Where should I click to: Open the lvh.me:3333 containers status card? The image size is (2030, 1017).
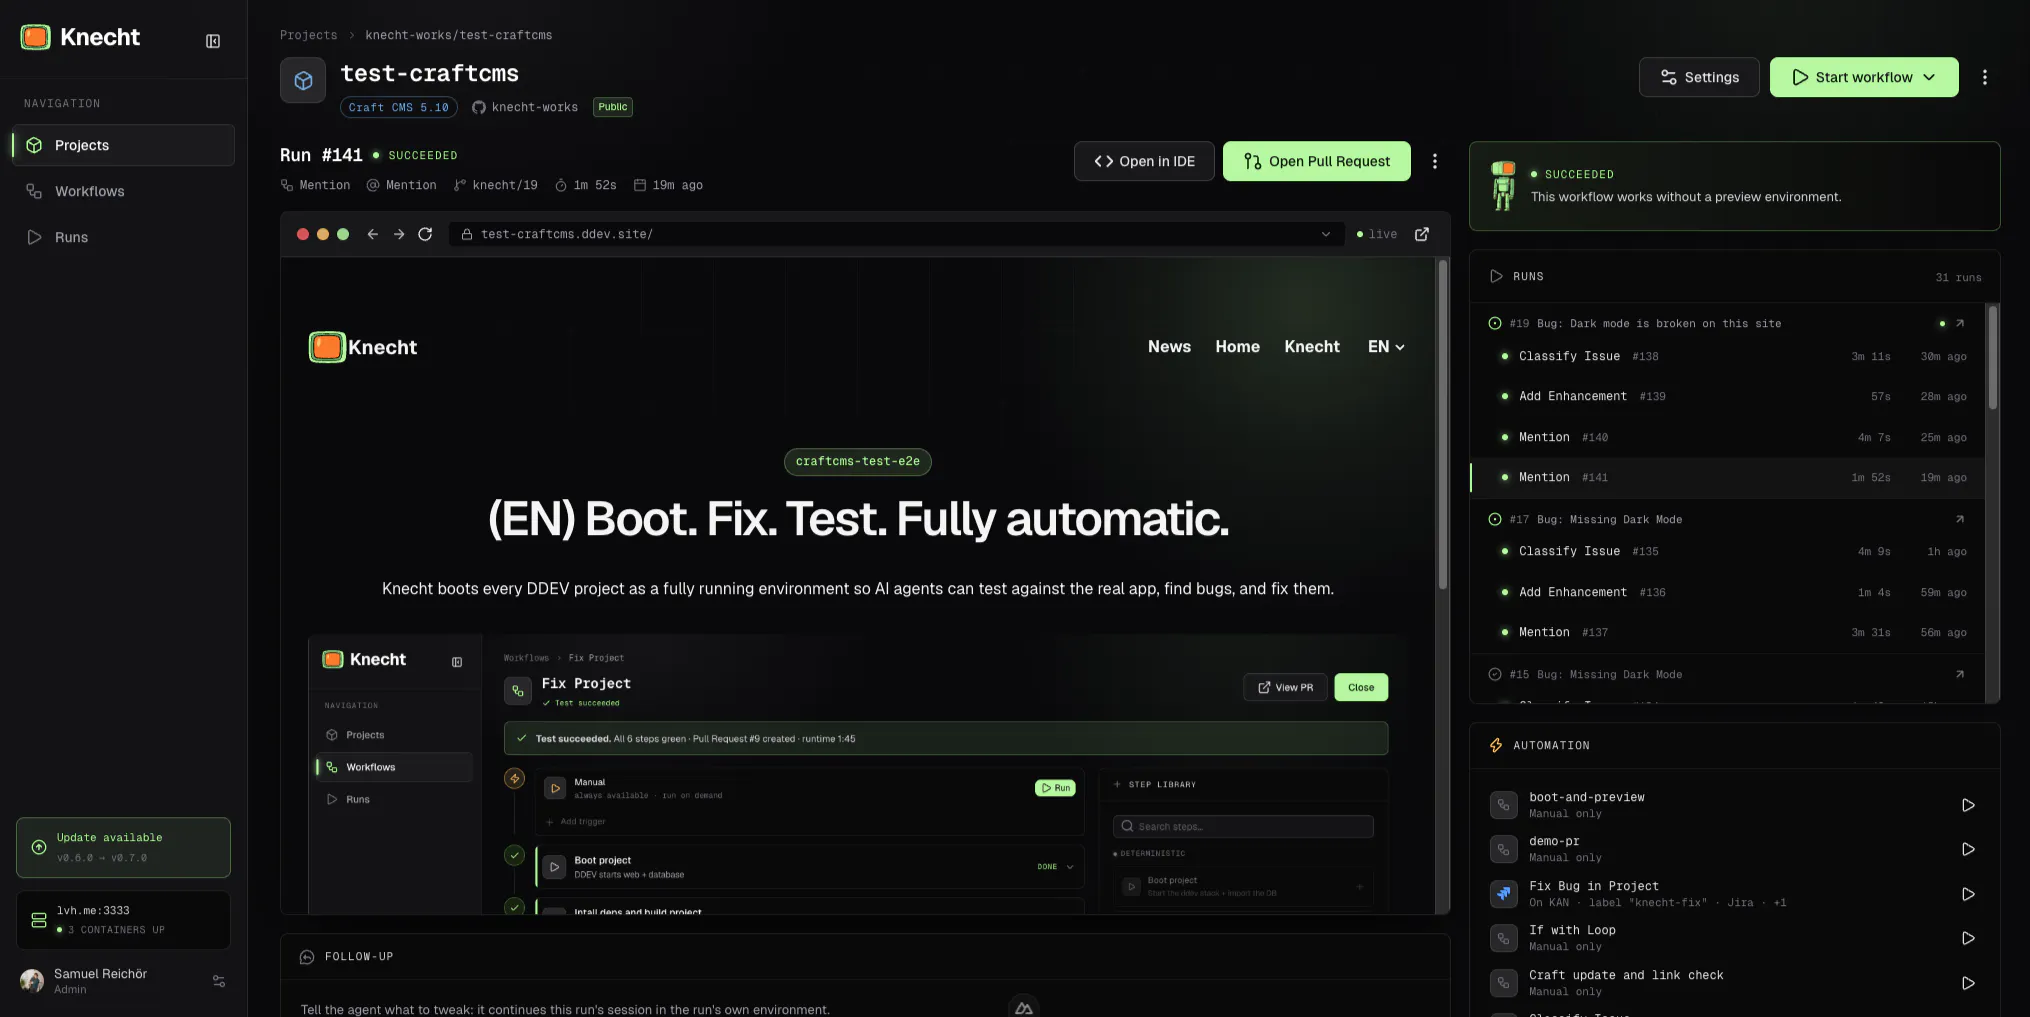point(123,920)
